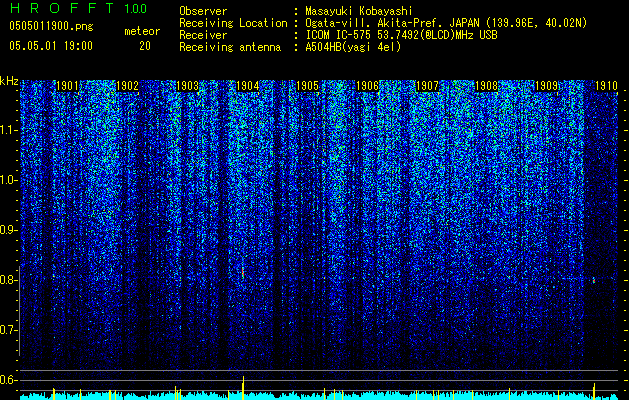The image size is (629, 400).
Task: Click the kHz axis unit label
Action: (x=9, y=81)
